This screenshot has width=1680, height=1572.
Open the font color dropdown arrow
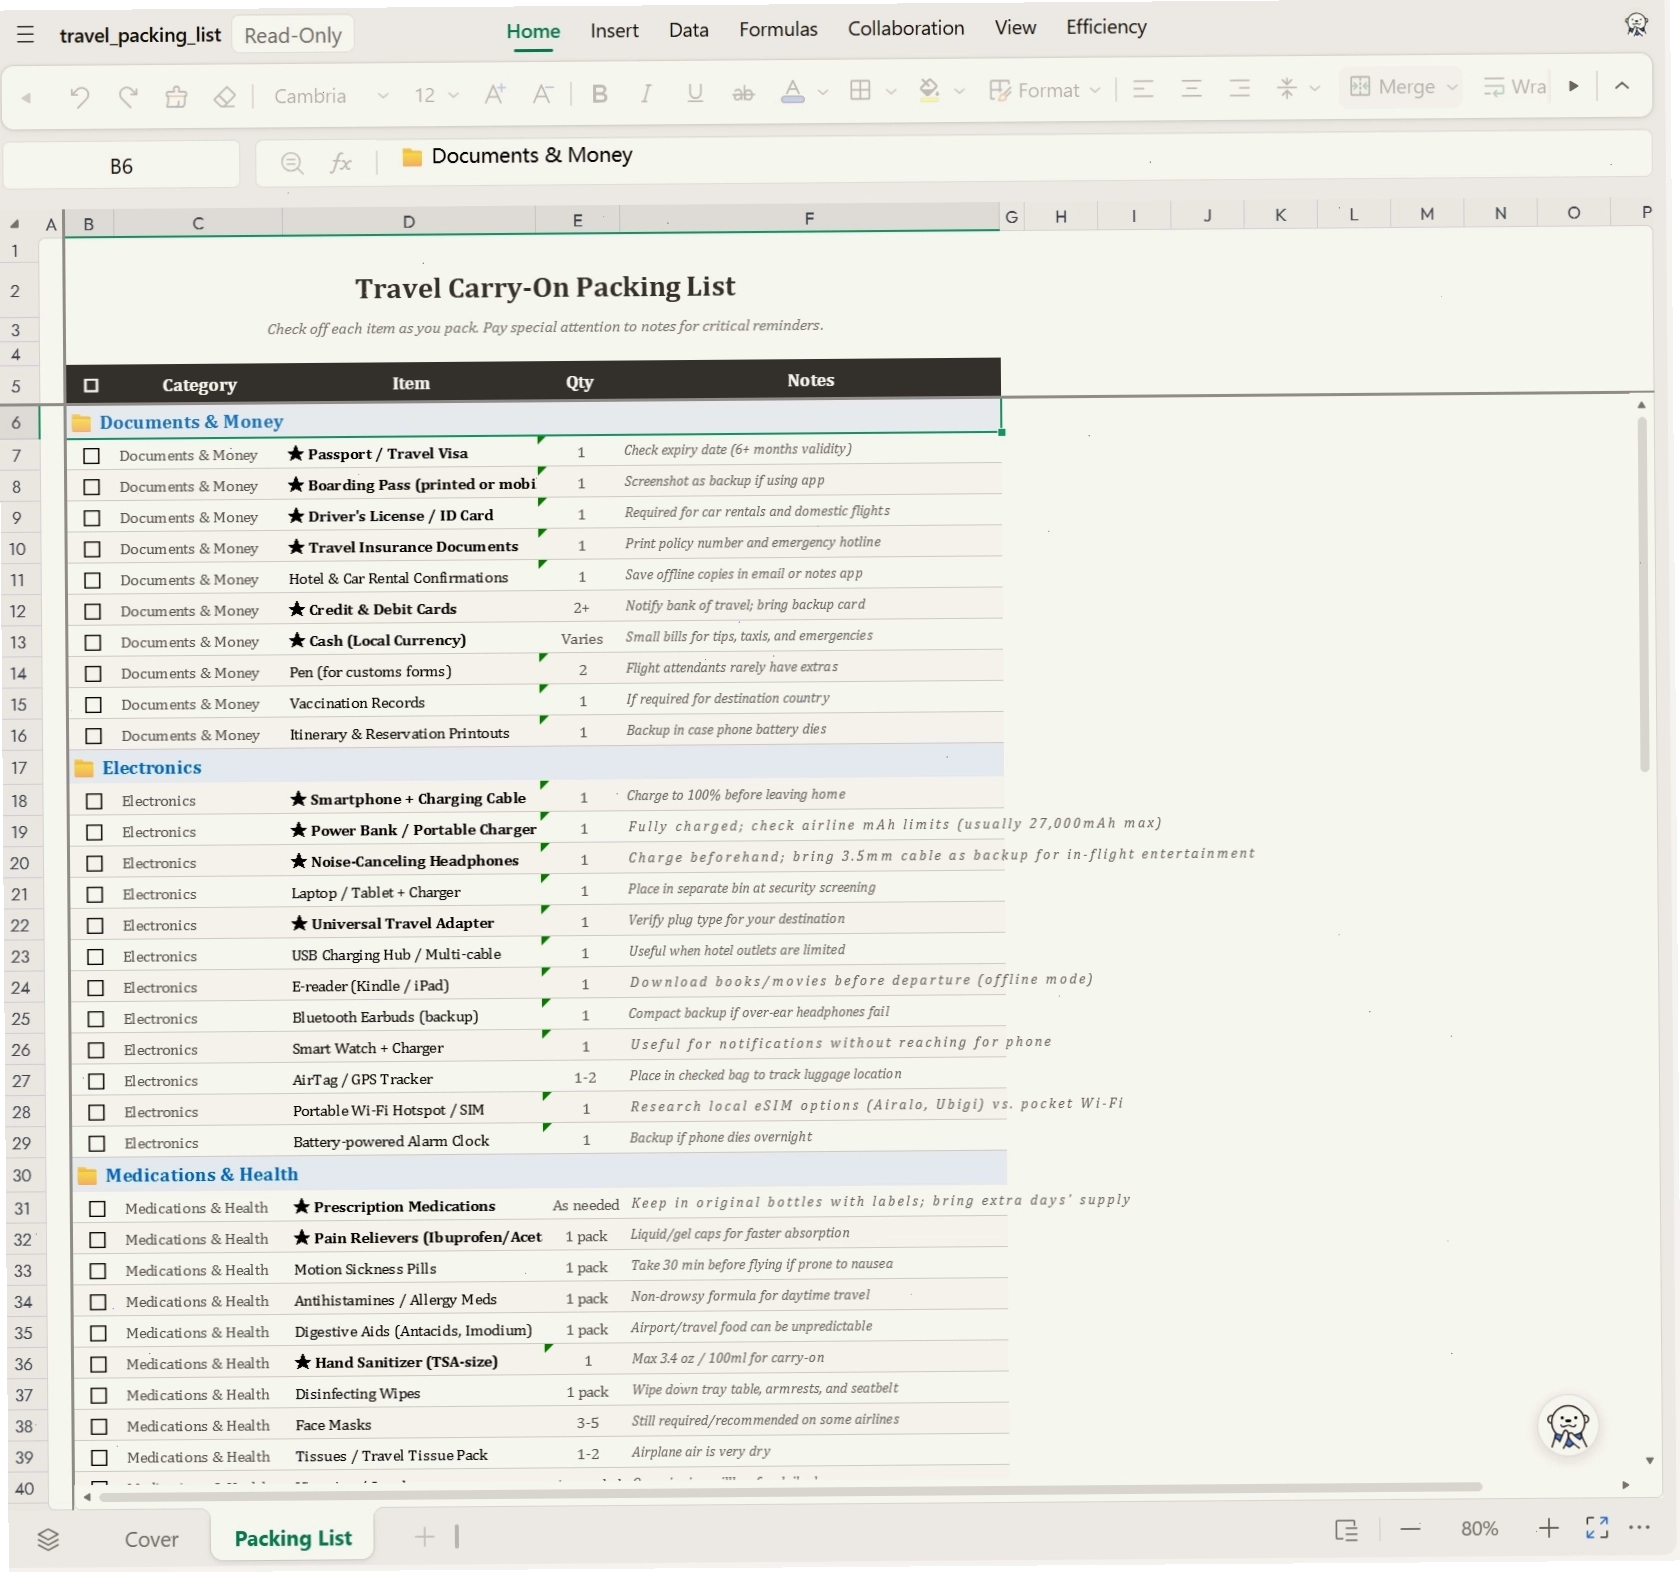(x=823, y=92)
